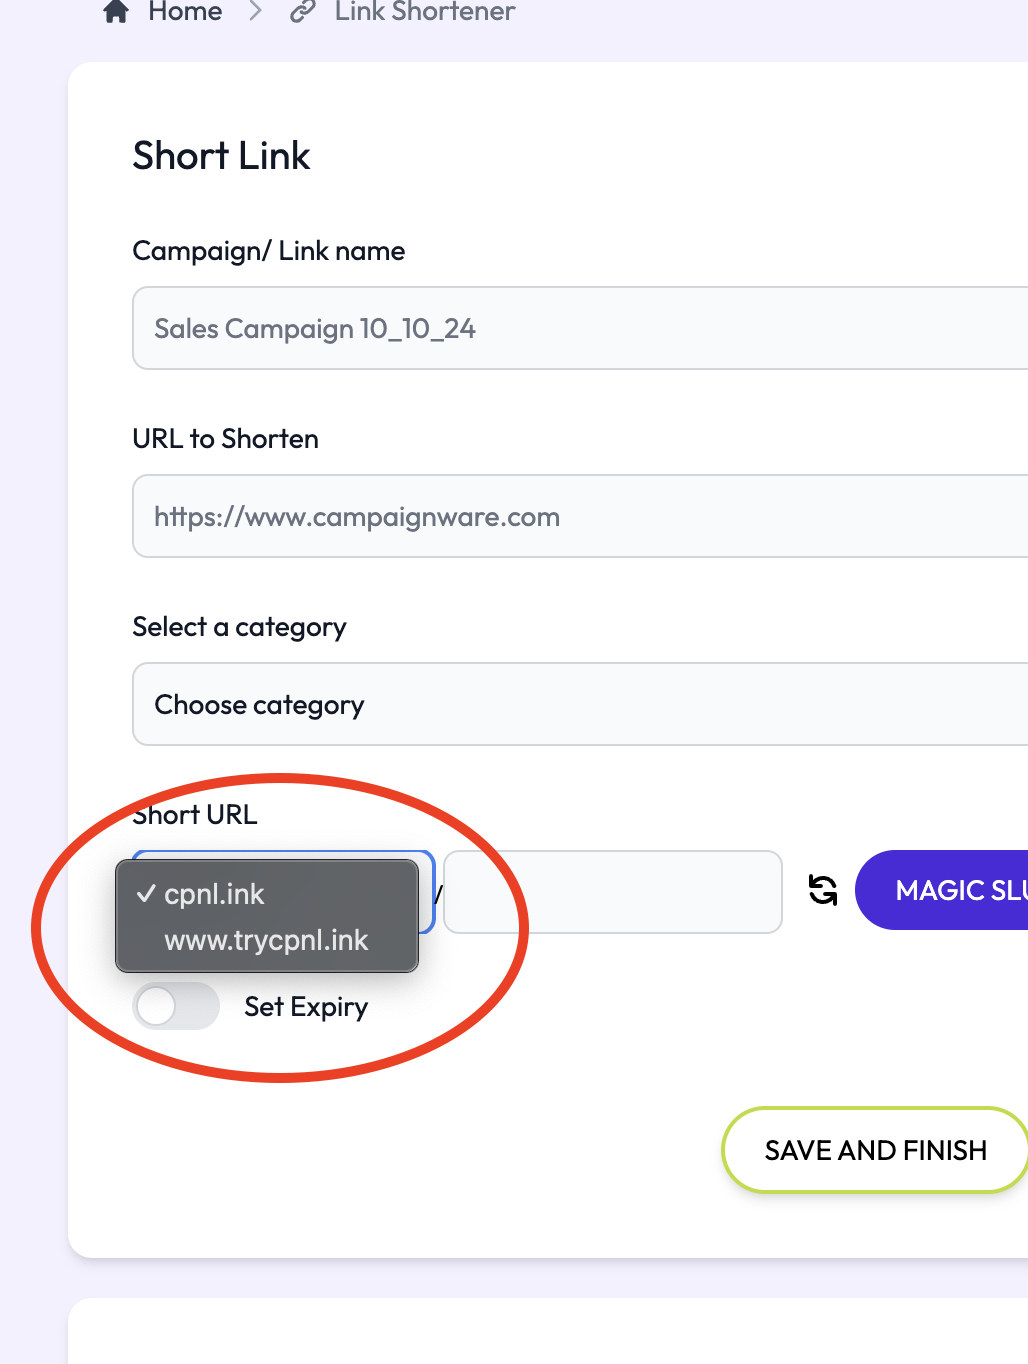1028x1364 pixels.
Task: Select cpnl.ink domain option
Action: pos(214,894)
